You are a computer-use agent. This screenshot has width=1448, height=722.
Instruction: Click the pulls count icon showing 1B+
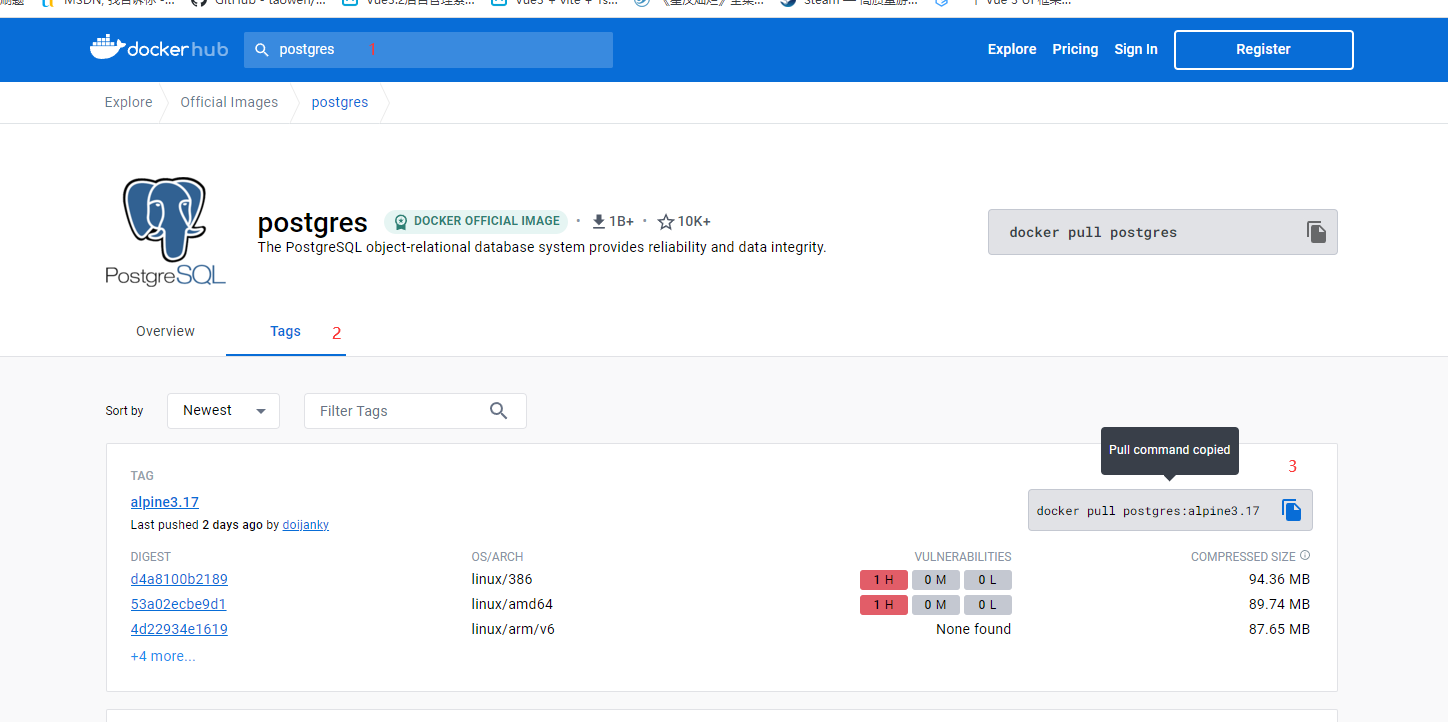click(x=598, y=221)
